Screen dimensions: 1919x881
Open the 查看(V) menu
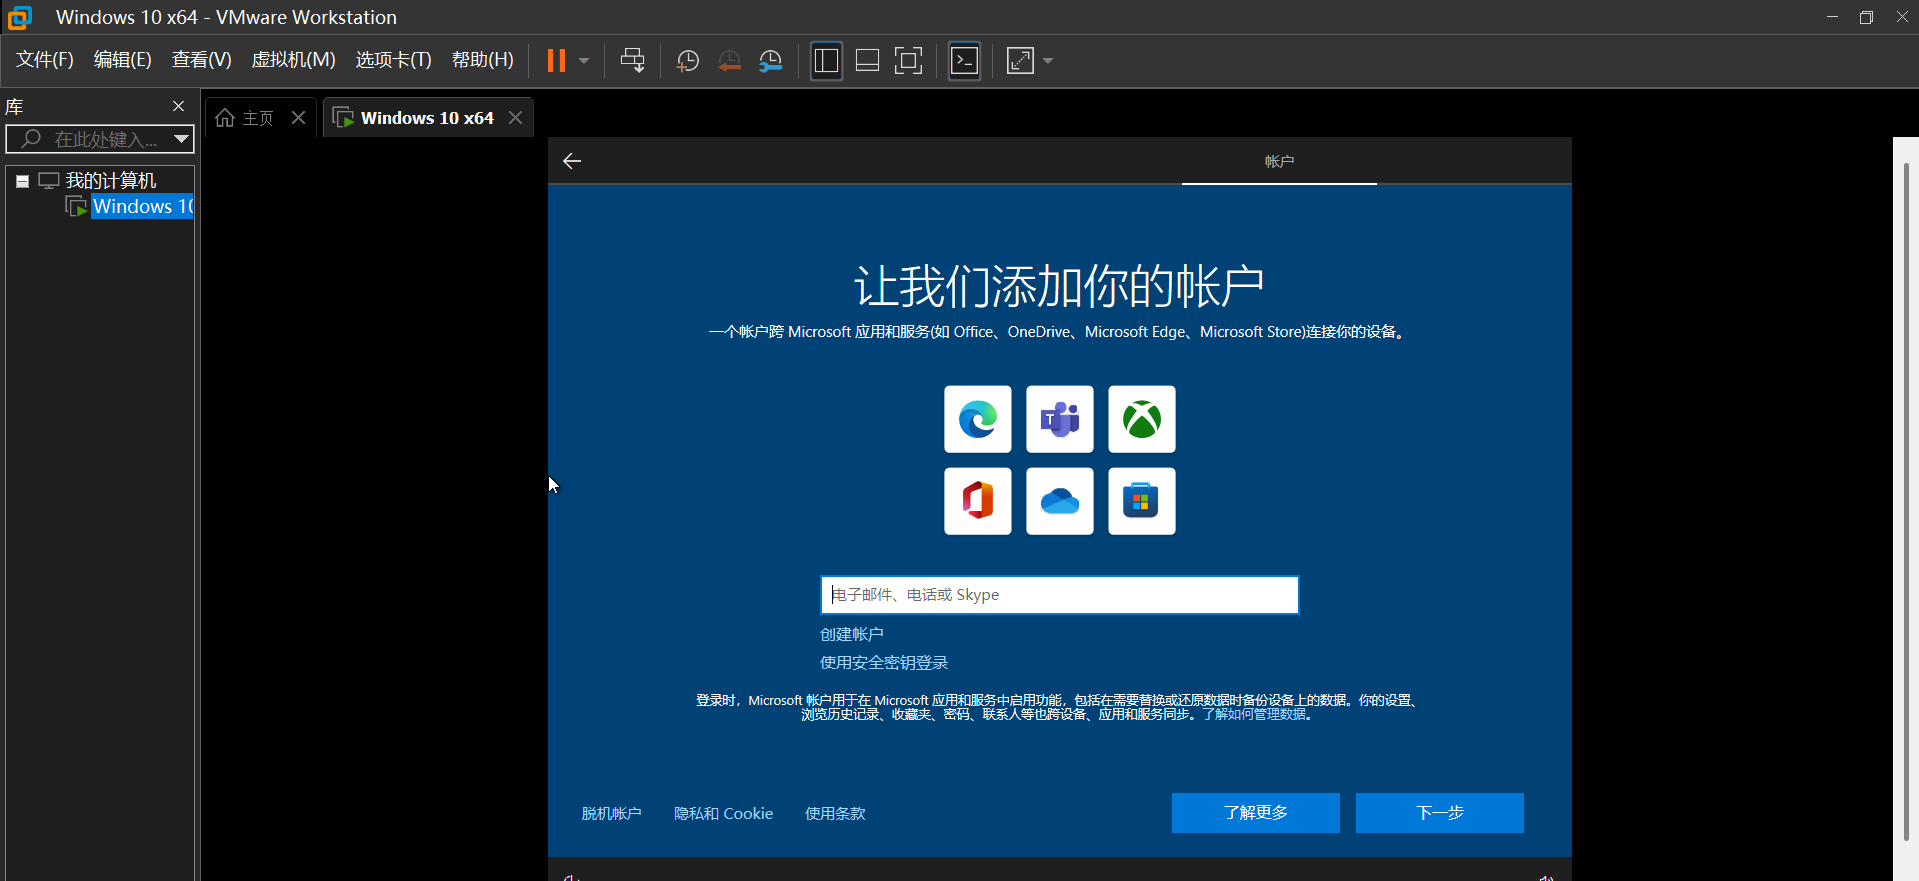pyautogui.click(x=201, y=60)
